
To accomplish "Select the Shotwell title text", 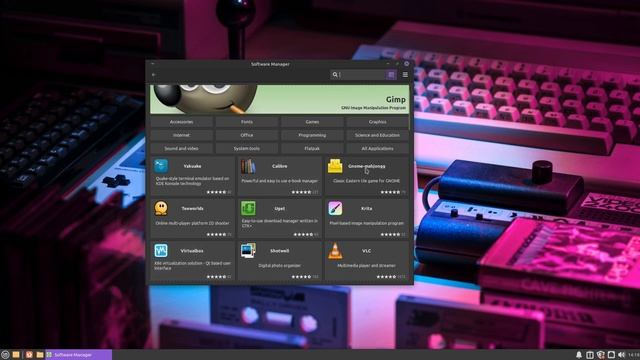I will point(280,251).
